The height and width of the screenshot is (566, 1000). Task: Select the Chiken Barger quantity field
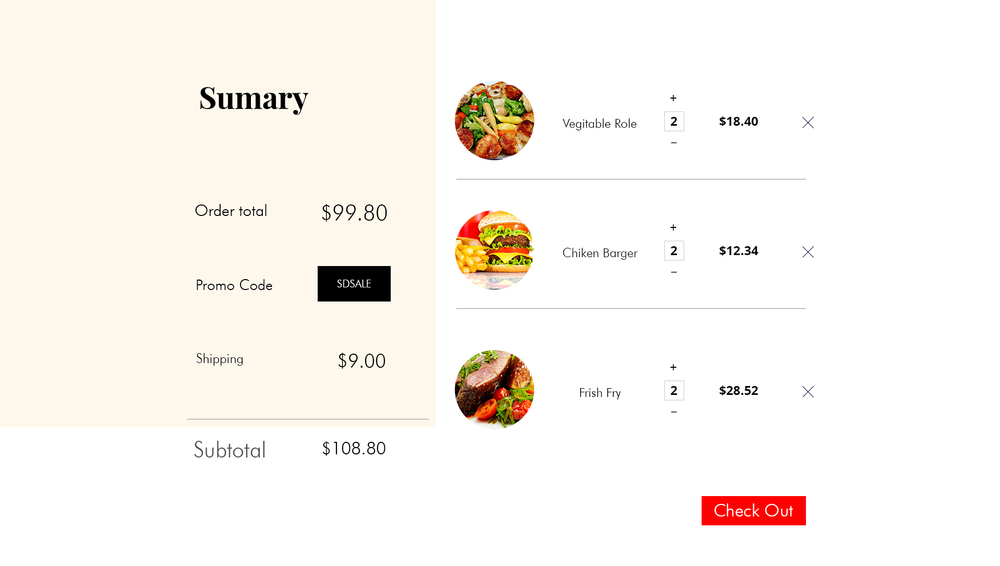[x=674, y=251]
